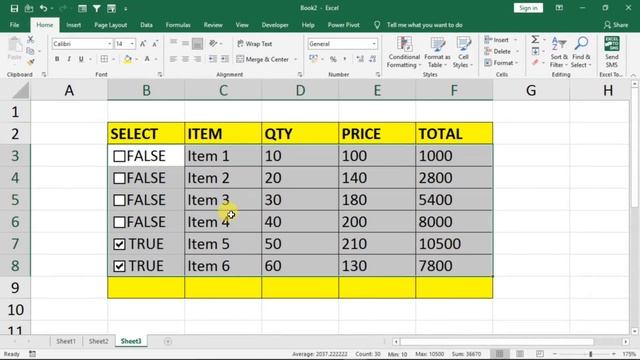Open the Page Layout ribbon tab
This screenshot has height=360, width=640.
coord(110,25)
